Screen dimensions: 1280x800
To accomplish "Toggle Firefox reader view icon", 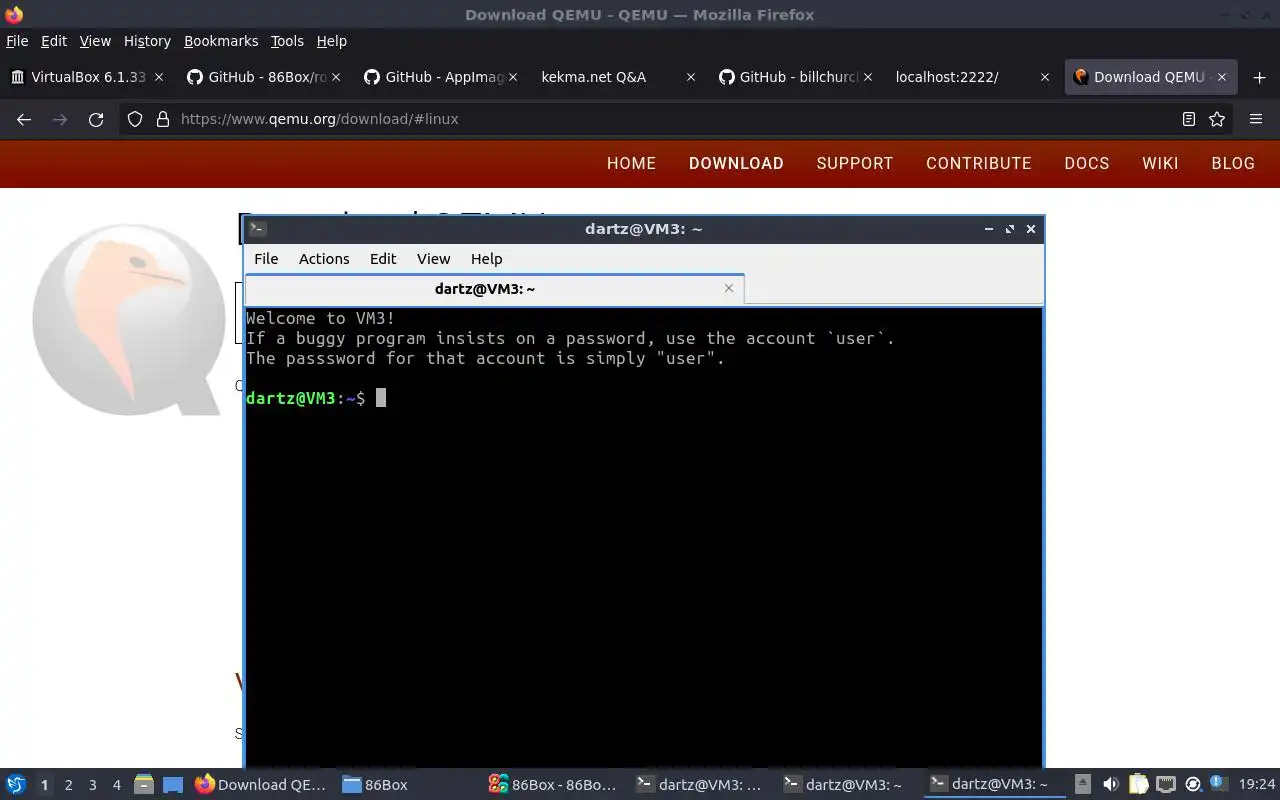I will [1189, 119].
